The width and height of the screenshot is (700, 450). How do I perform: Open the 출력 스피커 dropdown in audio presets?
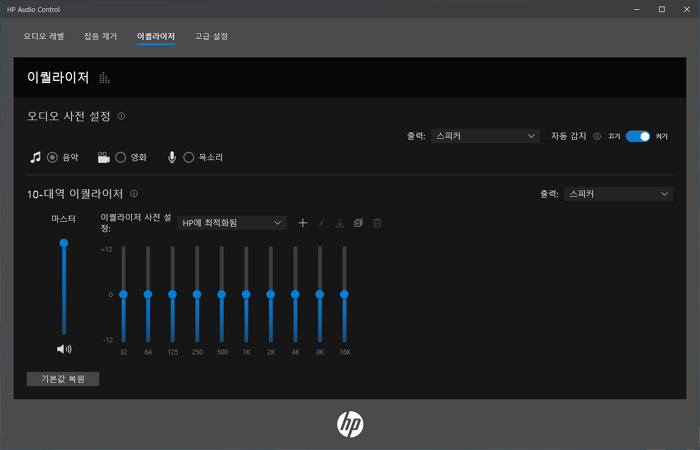click(x=485, y=136)
